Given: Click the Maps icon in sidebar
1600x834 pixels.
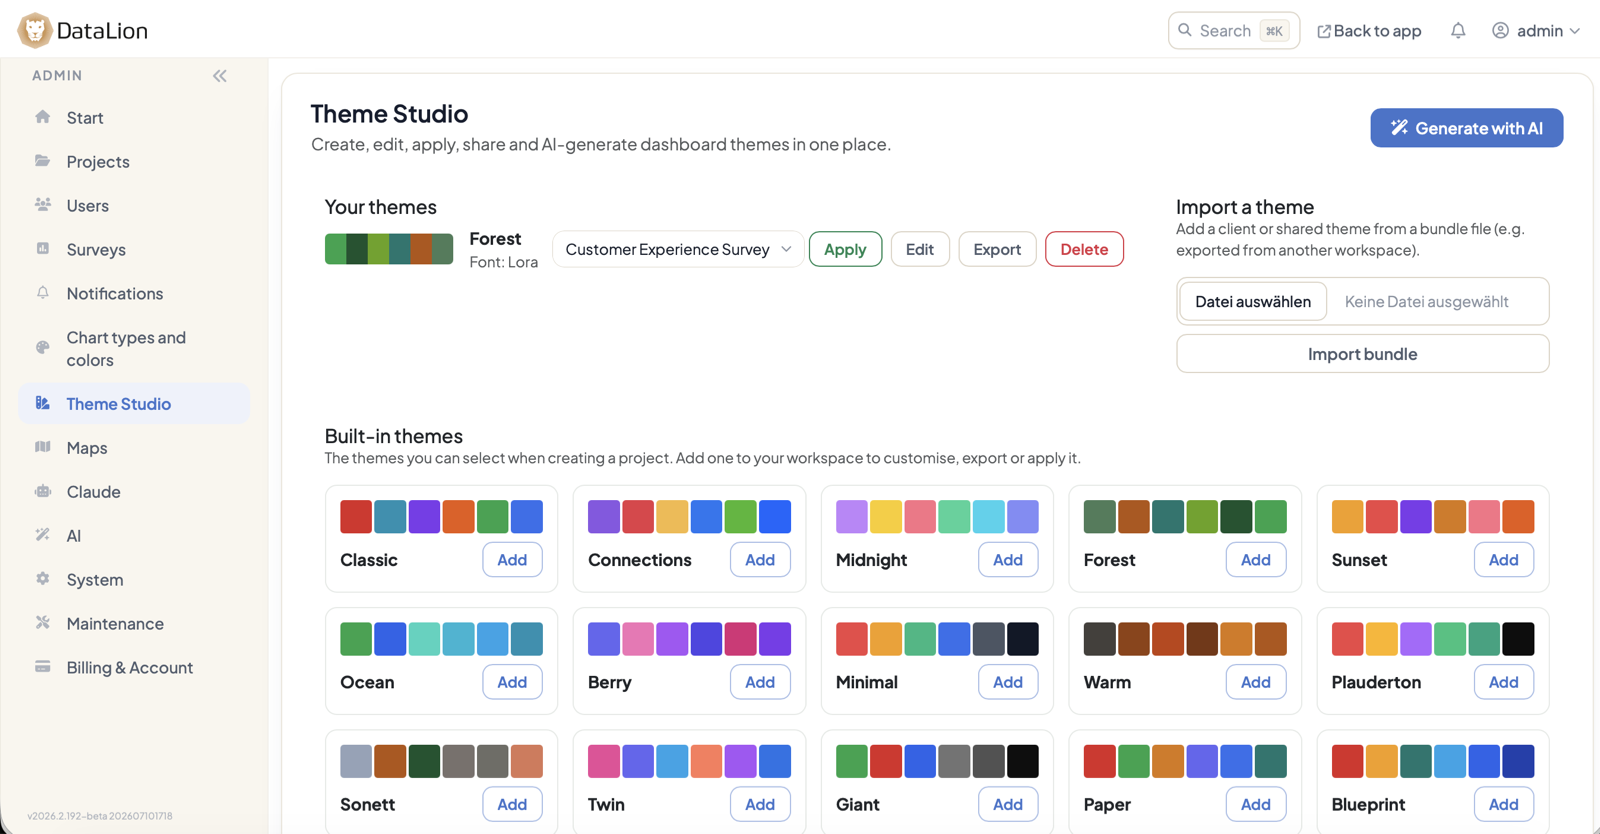Looking at the screenshot, I should point(43,447).
